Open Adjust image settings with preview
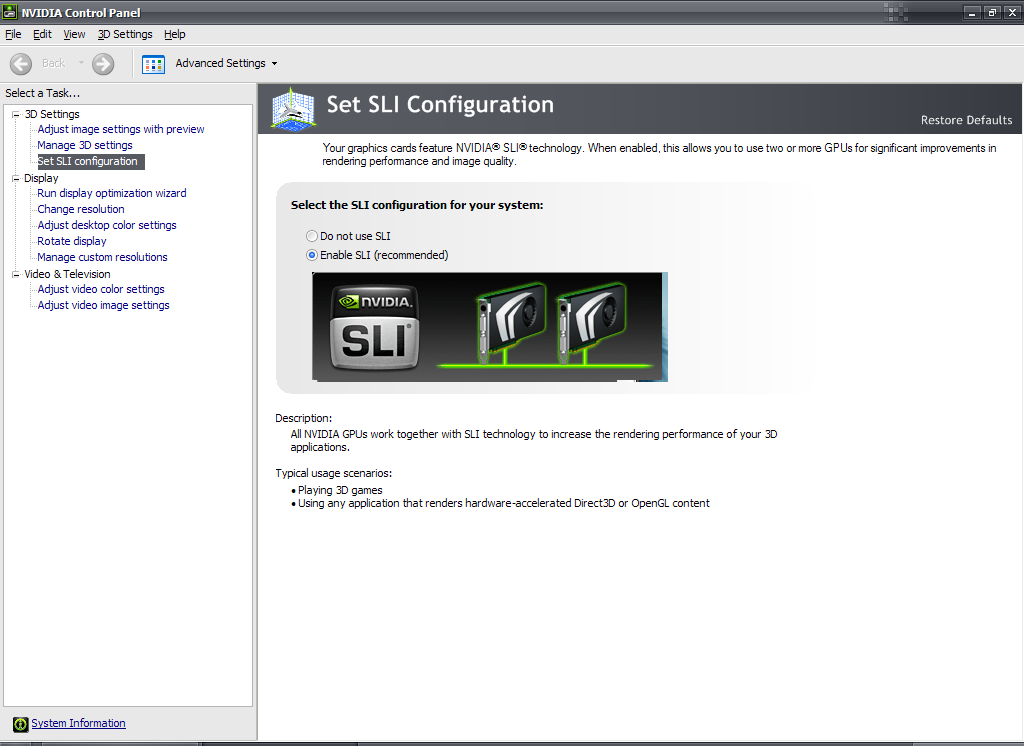The image size is (1024, 746). [x=121, y=129]
